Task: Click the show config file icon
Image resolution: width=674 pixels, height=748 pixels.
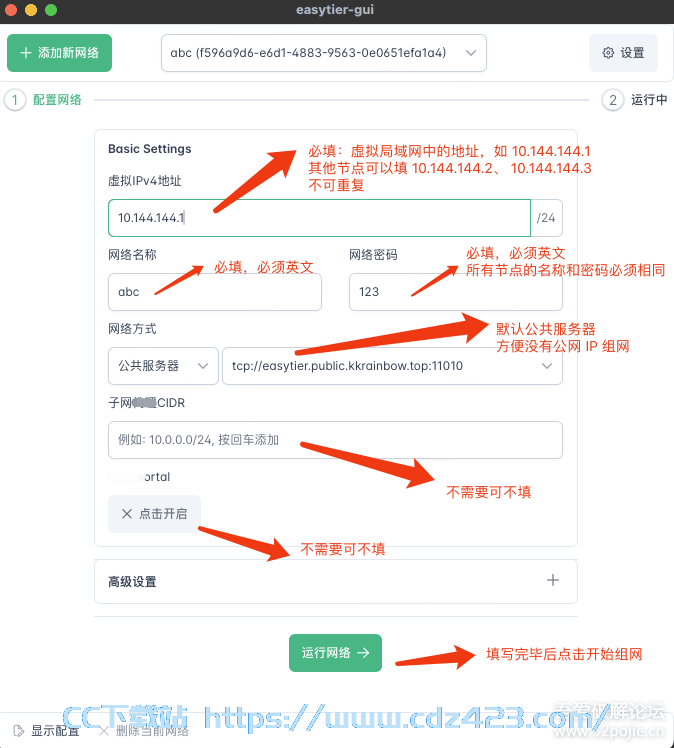Action: (x=19, y=730)
